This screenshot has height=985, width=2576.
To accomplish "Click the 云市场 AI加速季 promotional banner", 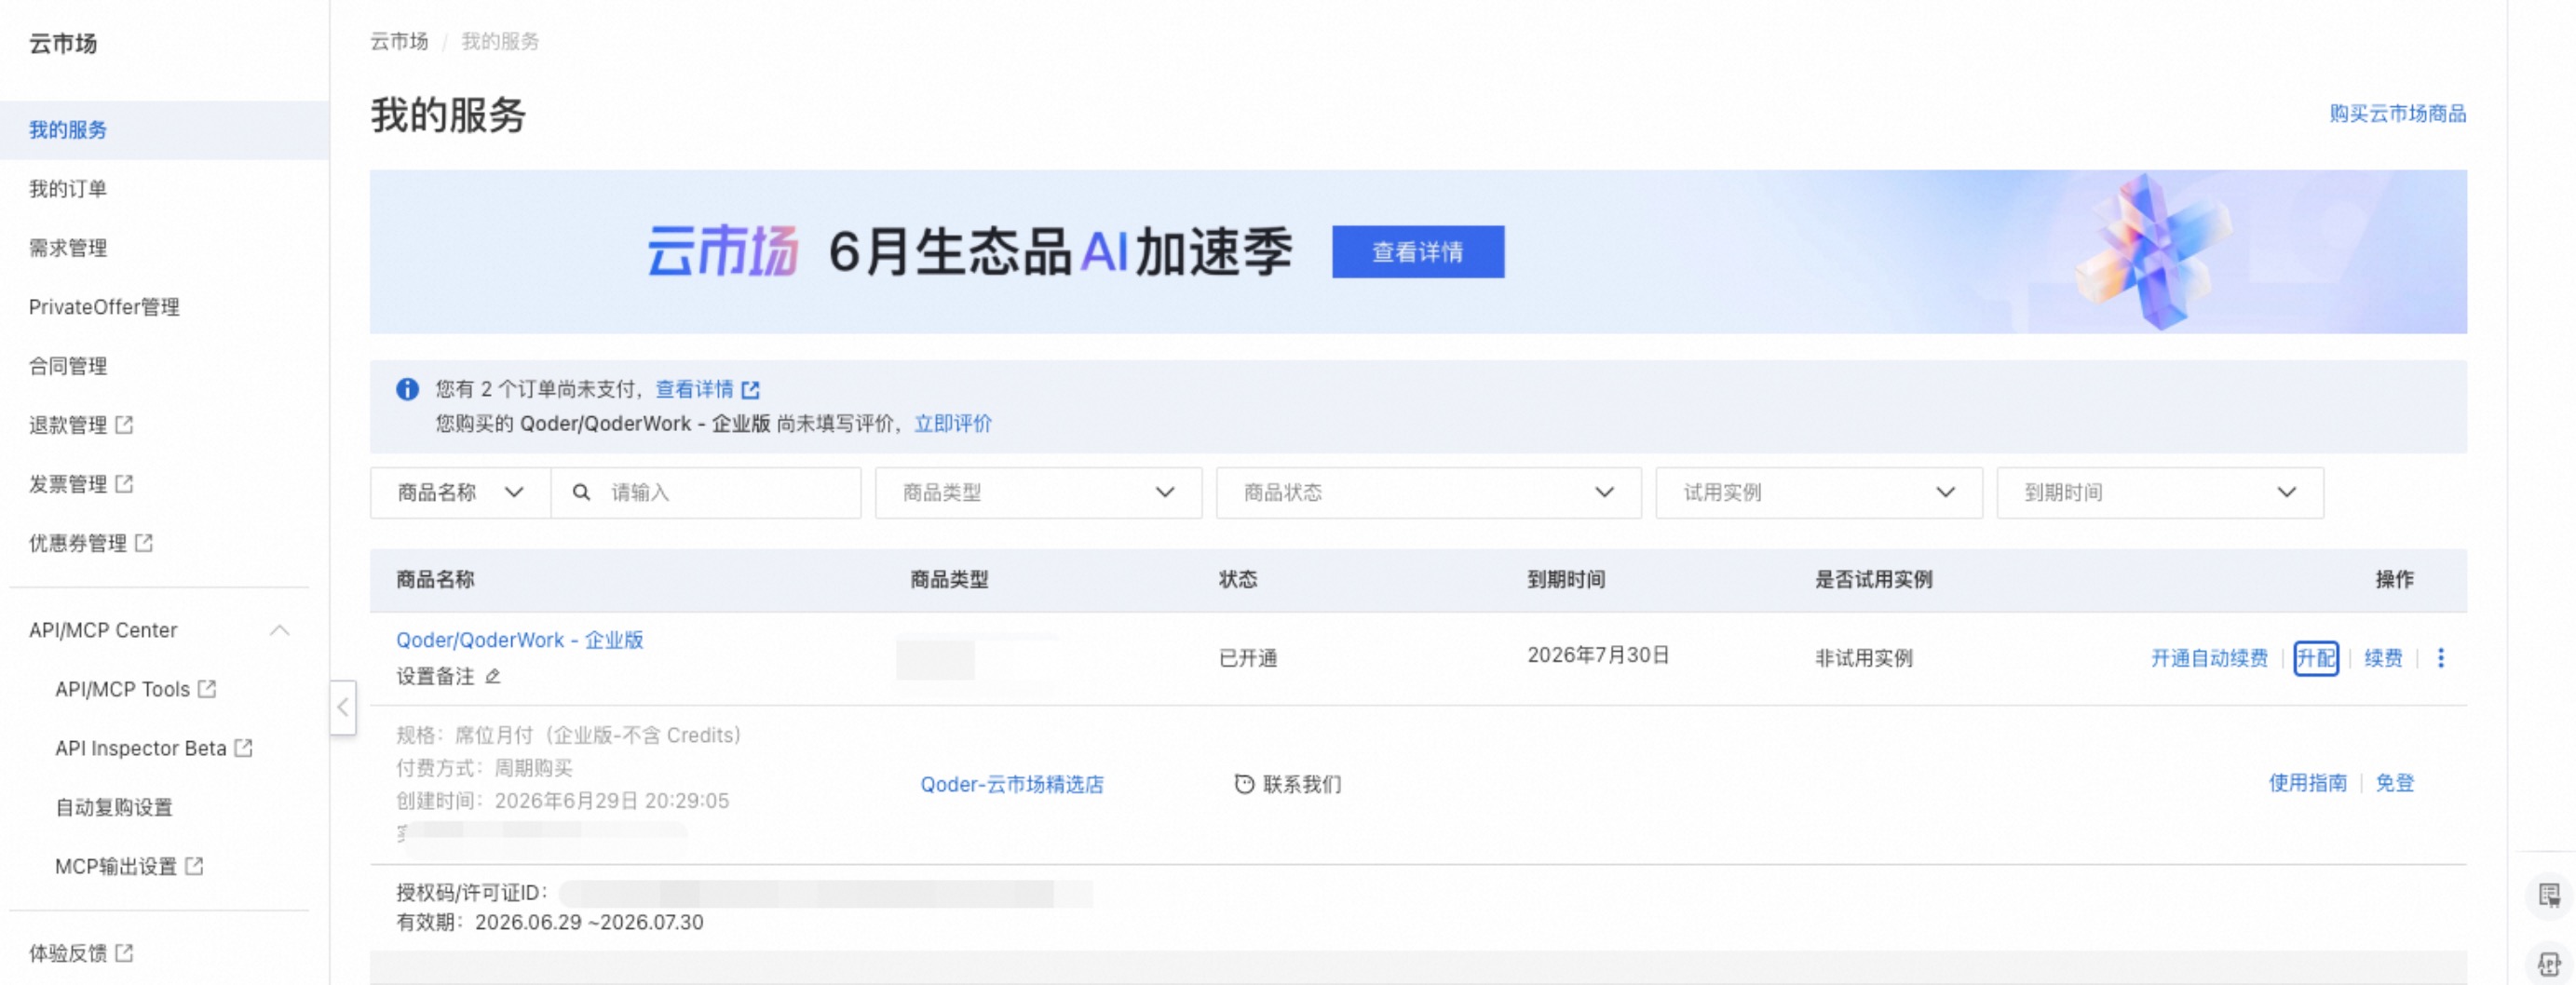I will tap(1418, 252).
